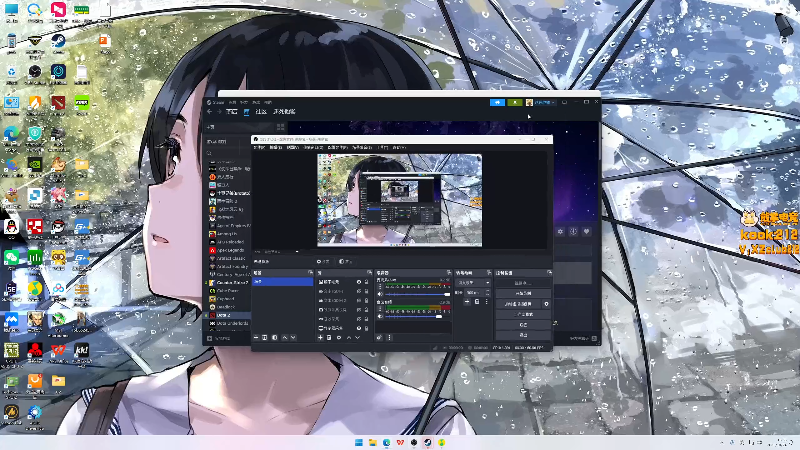Start Virtual Camera button in OBS Controls
The height and width of the screenshot is (450, 800).
point(518,304)
